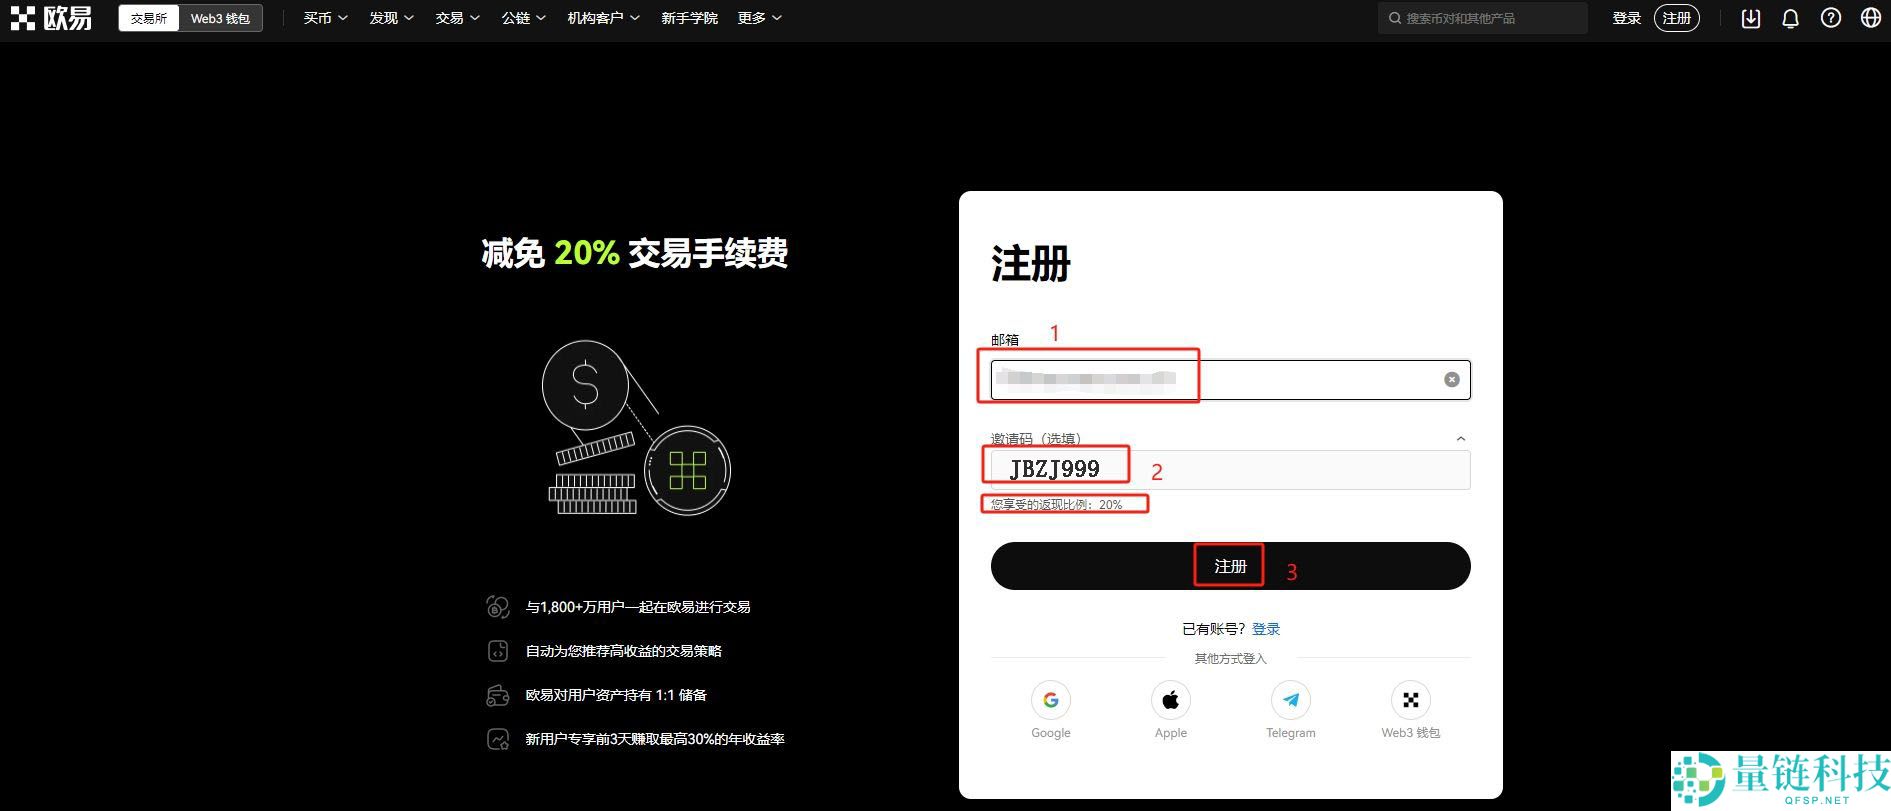Viewport: 1891px width, 811px height.
Task: Switch to the 交易所 tab
Action: coord(149,18)
